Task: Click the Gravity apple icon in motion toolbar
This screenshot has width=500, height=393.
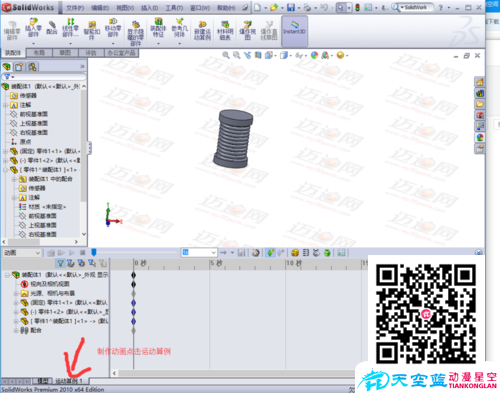Action: click(327, 253)
